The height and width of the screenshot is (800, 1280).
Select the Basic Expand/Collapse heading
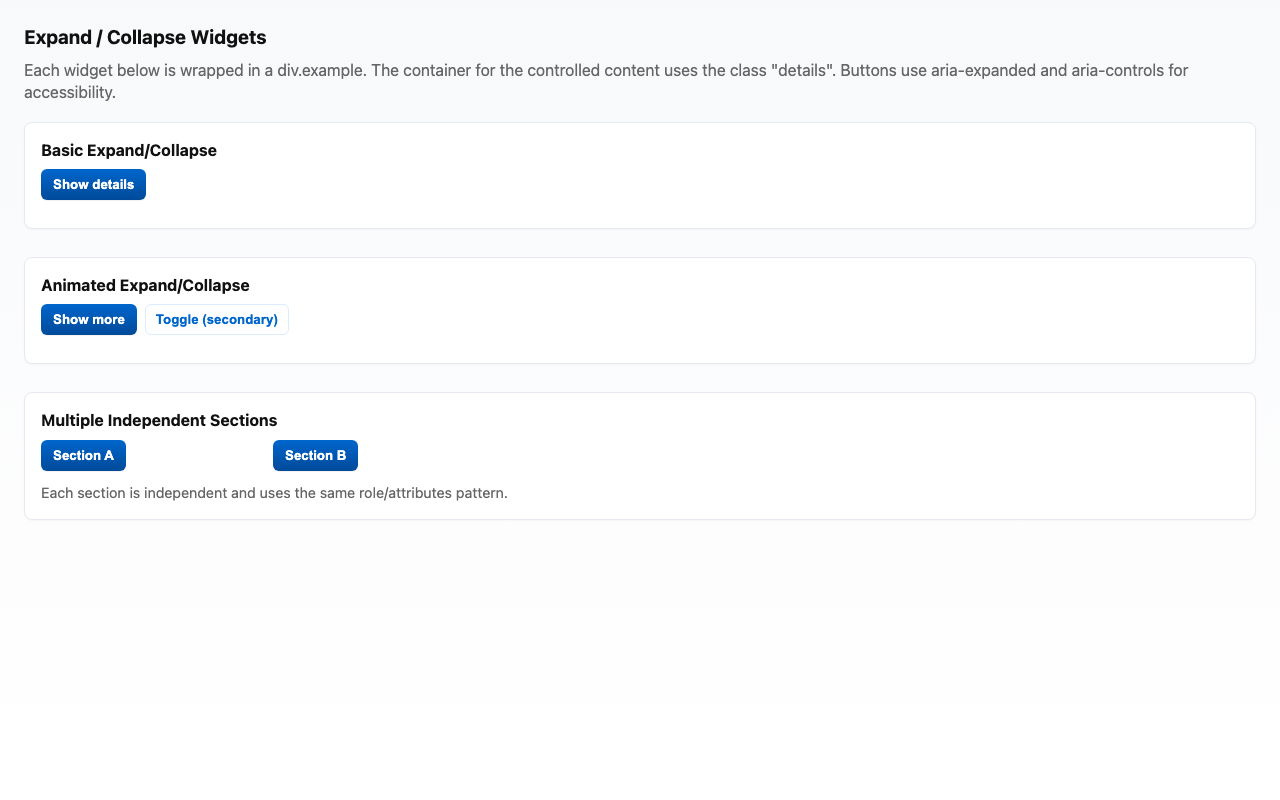129,150
